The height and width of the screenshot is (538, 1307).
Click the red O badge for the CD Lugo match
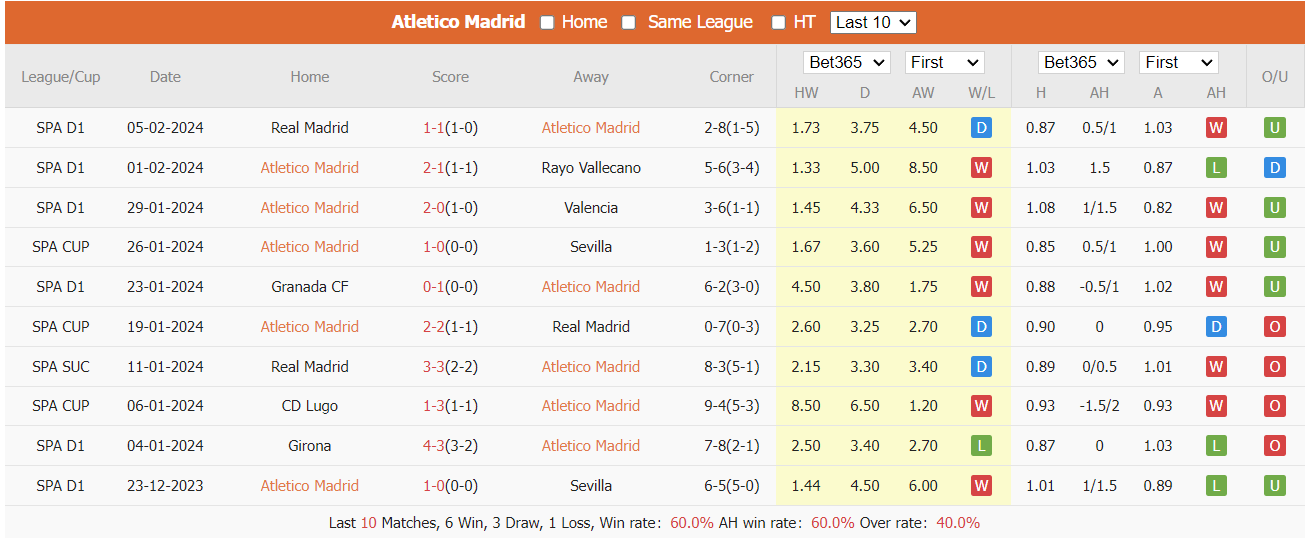pos(1274,406)
